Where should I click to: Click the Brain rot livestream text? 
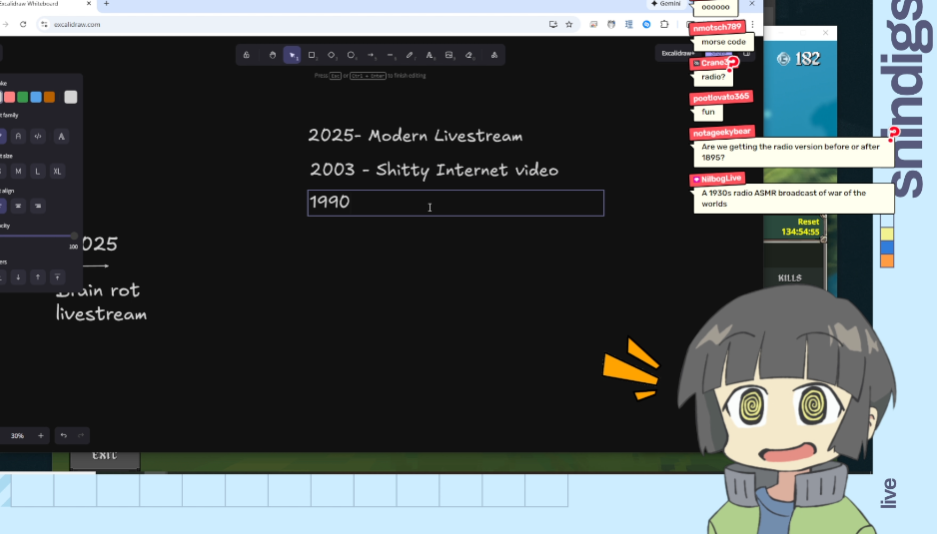[101, 302]
